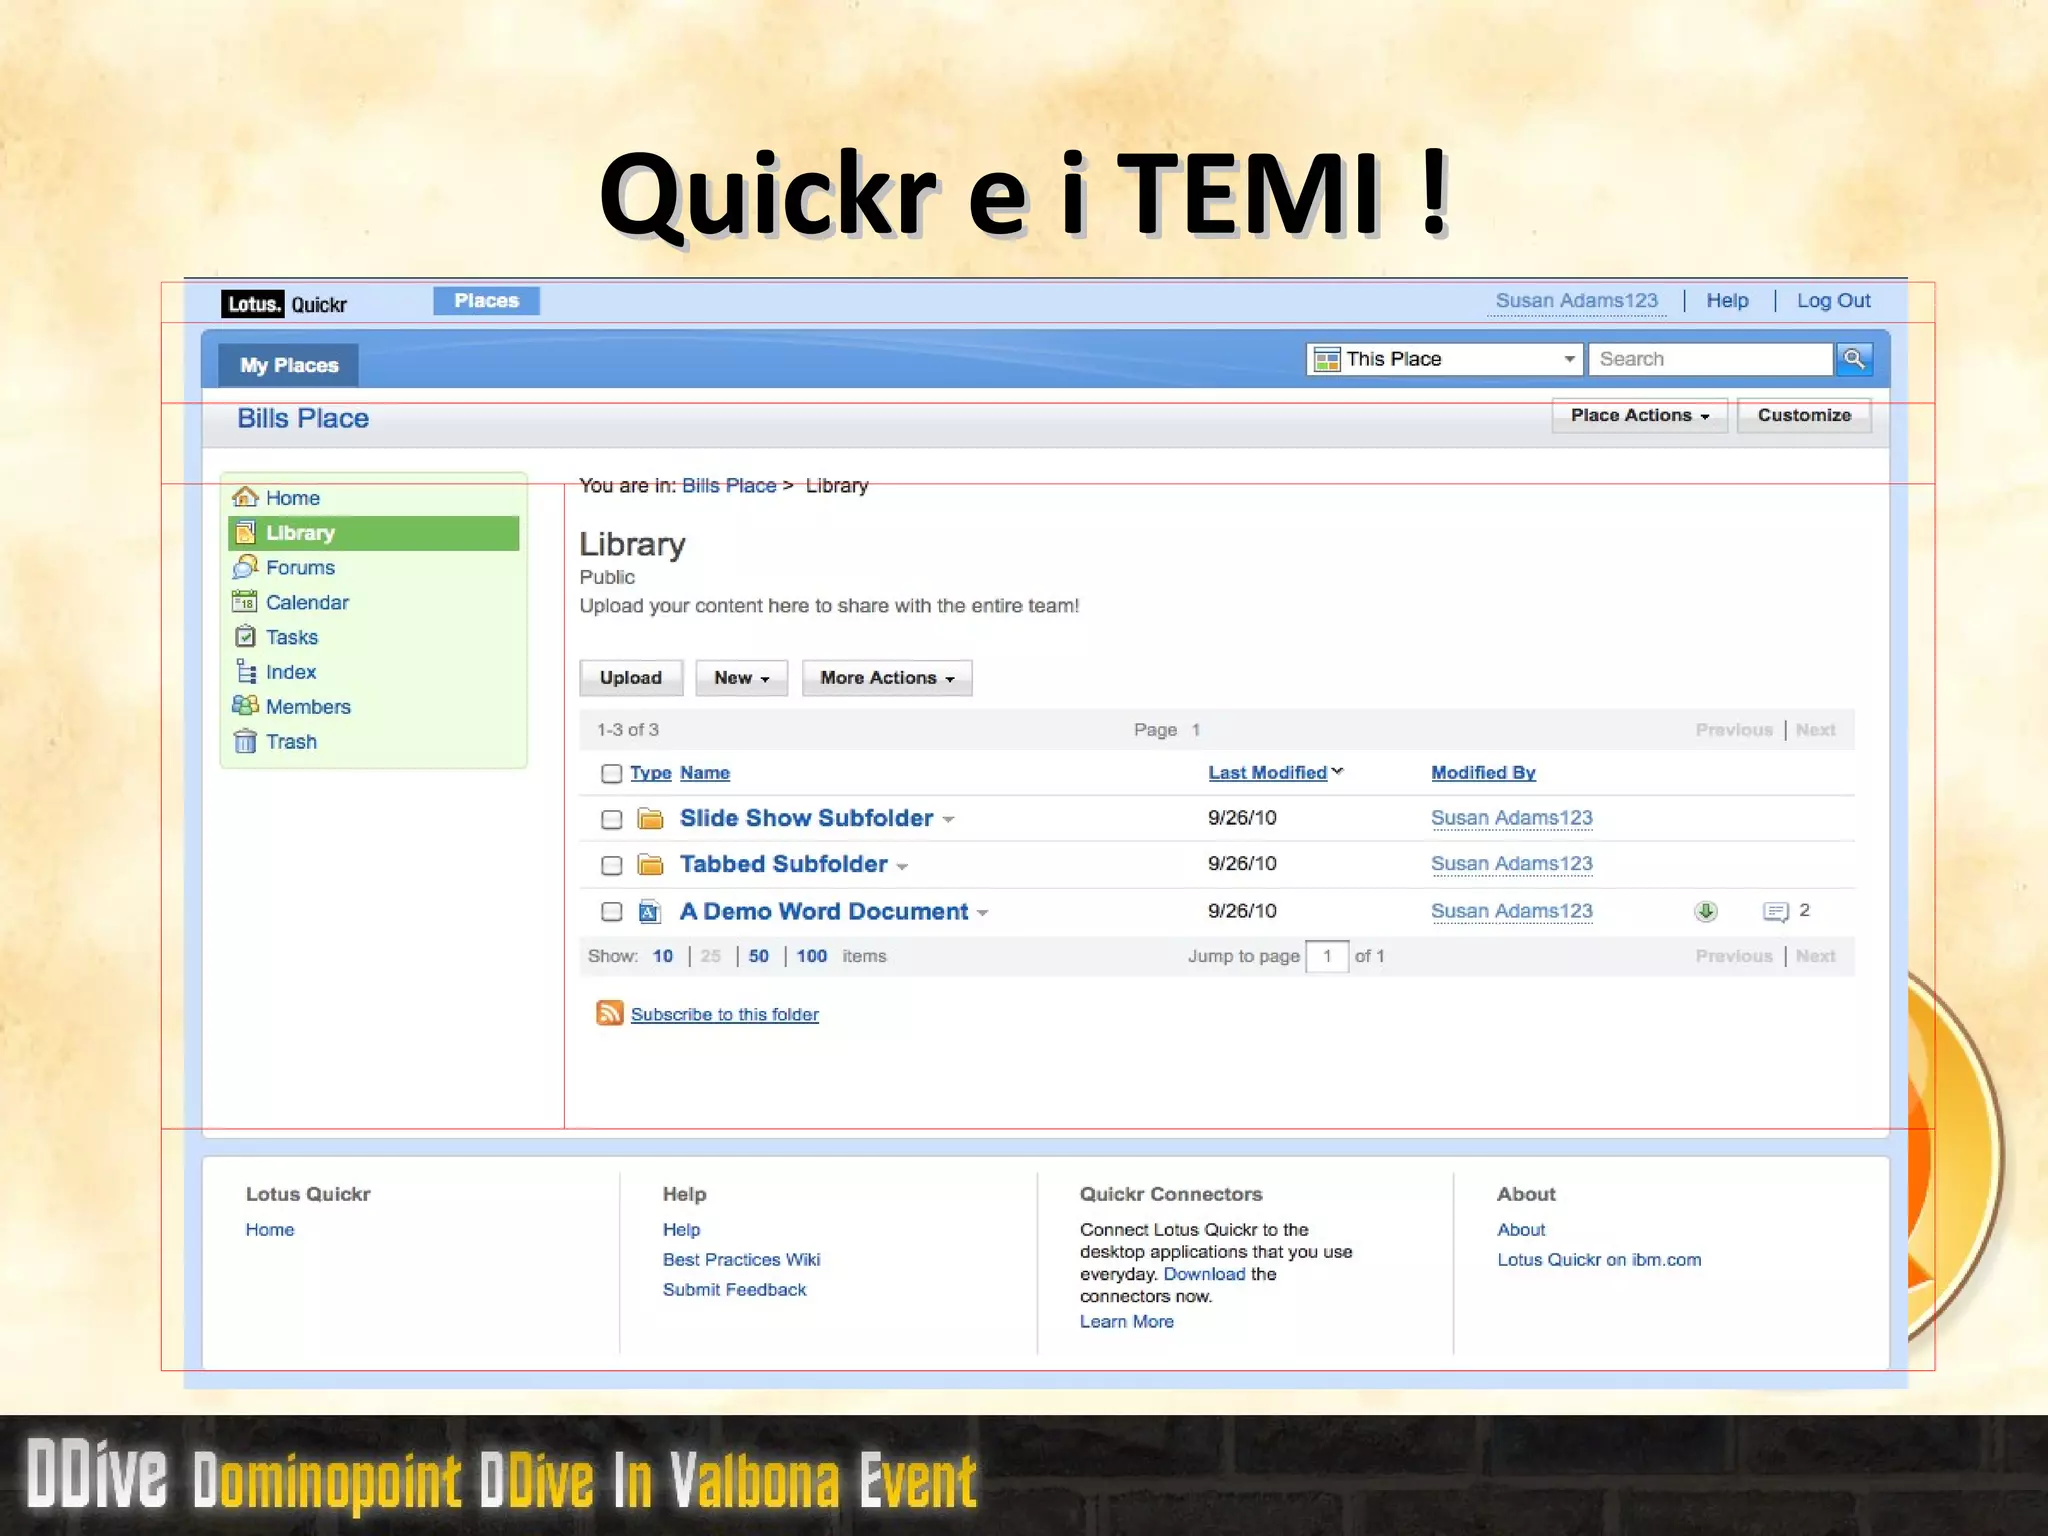Click the Tabbed Subfolder folder icon
2048x1536 pixels.
point(651,865)
